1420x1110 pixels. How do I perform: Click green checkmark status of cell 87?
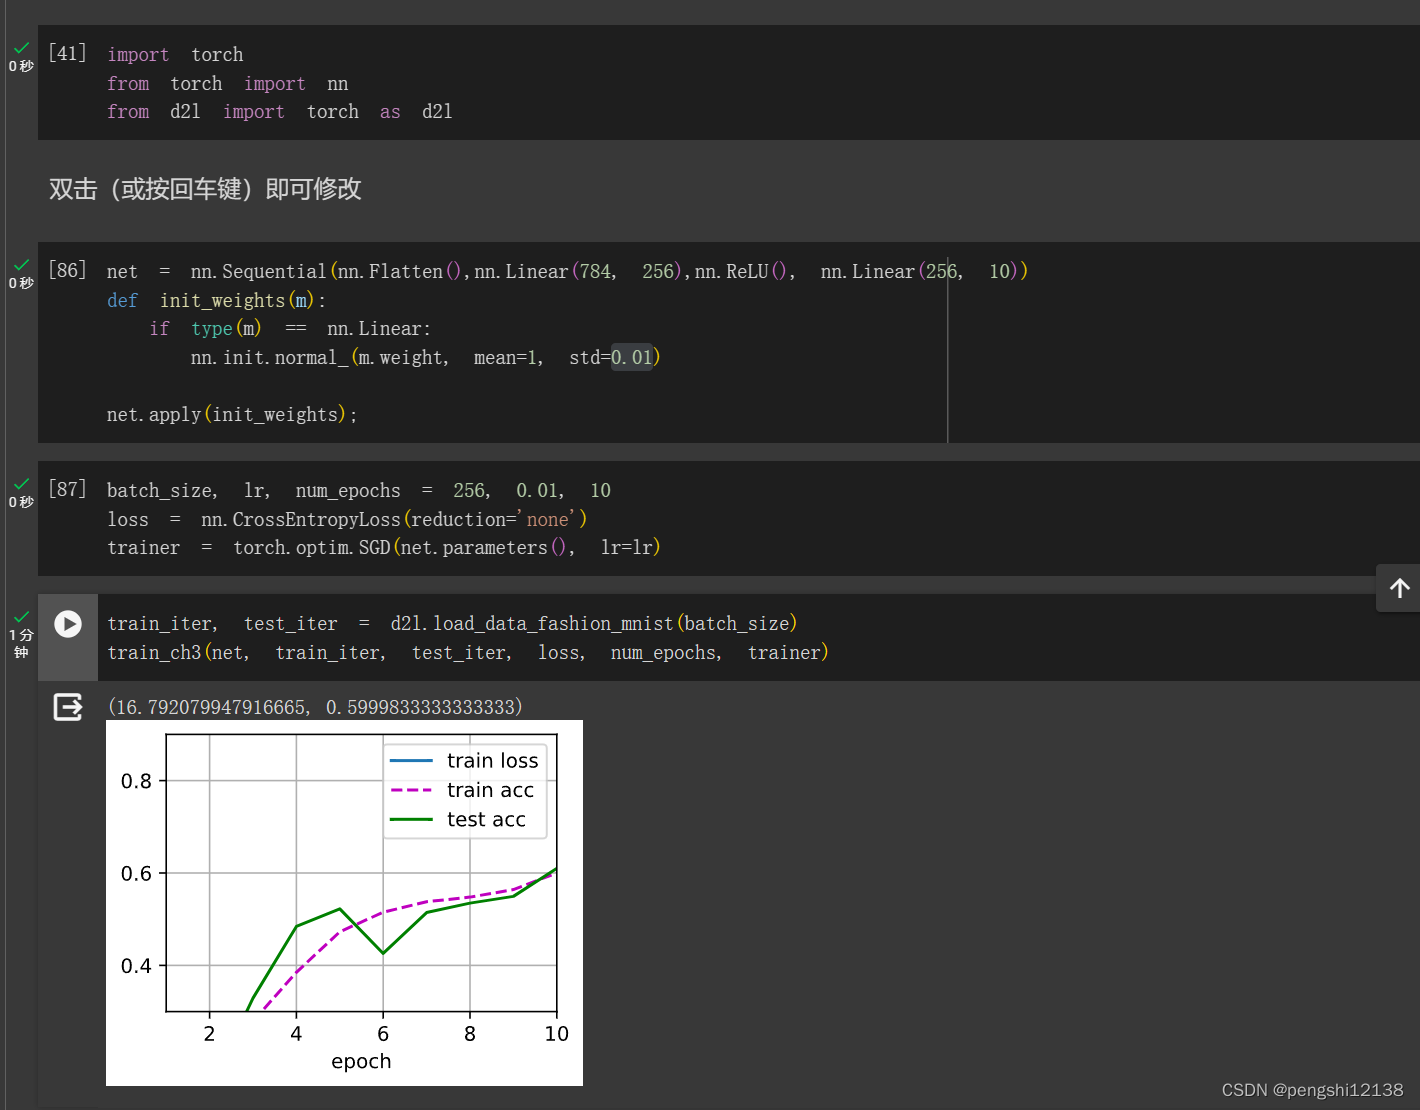point(21,484)
